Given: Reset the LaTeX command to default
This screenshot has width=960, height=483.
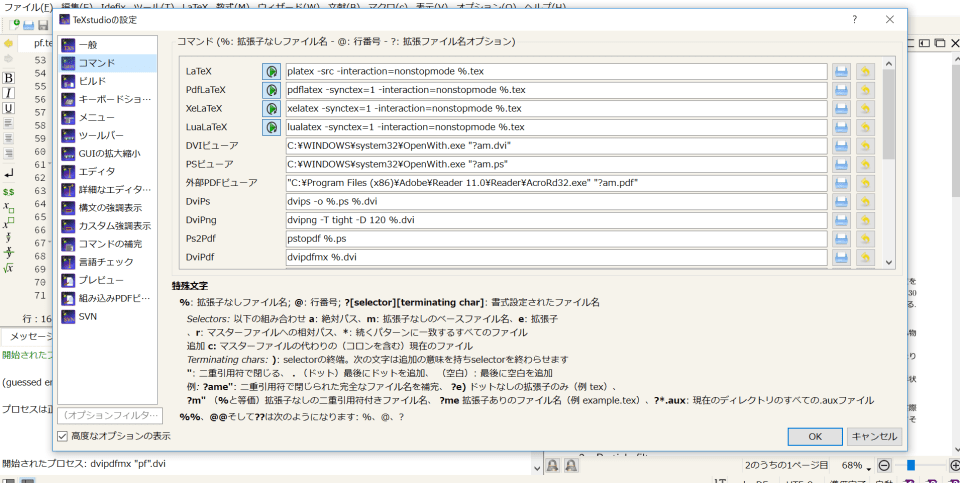Looking at the screenshot, I should click(x=865, y=71).
